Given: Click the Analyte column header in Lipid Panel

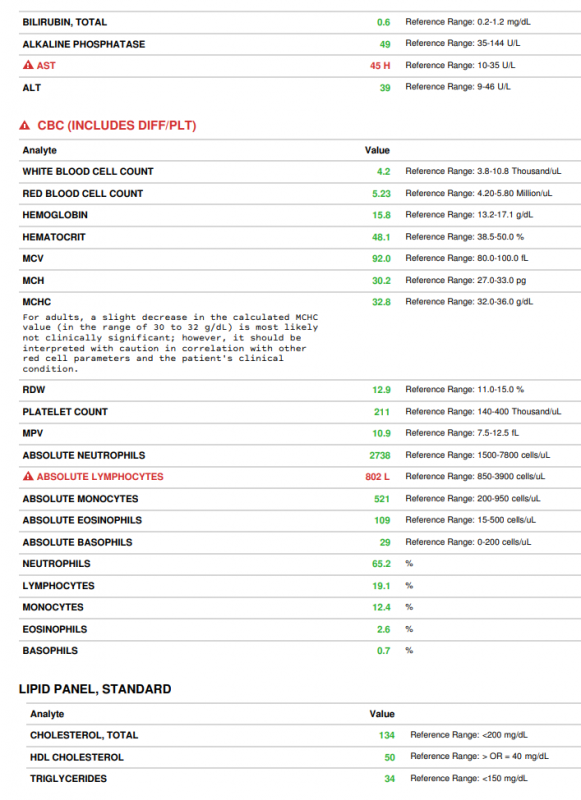Looking at the screenshot, I should (x=47, y=714).
